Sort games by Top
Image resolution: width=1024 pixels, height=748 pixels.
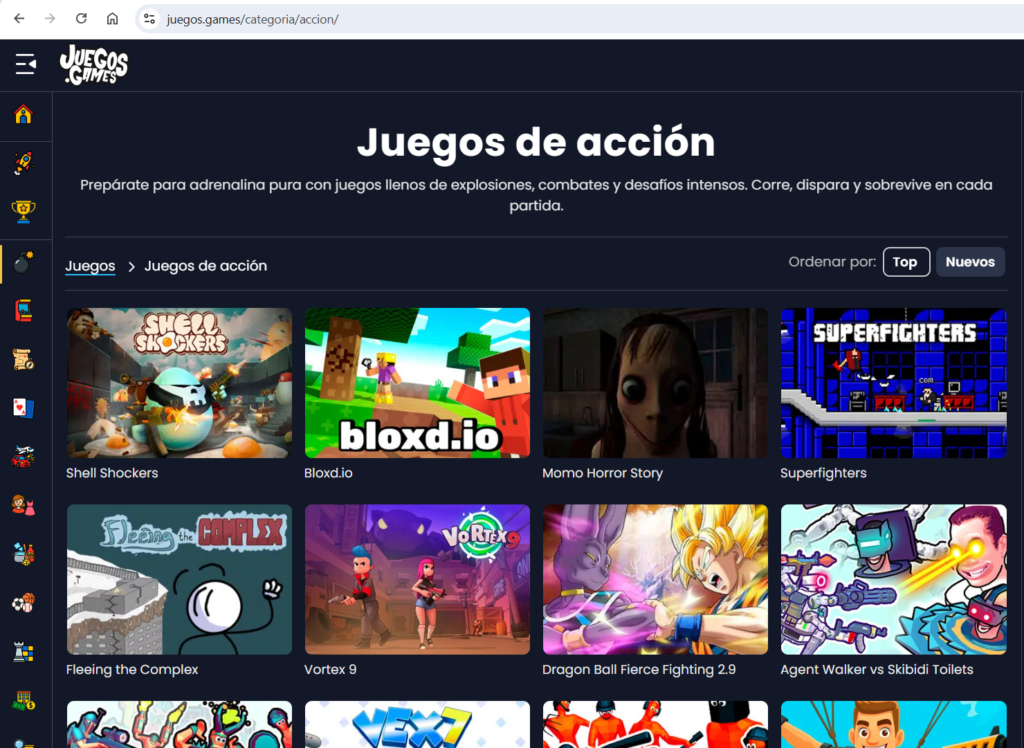click(x=905, y=262)
